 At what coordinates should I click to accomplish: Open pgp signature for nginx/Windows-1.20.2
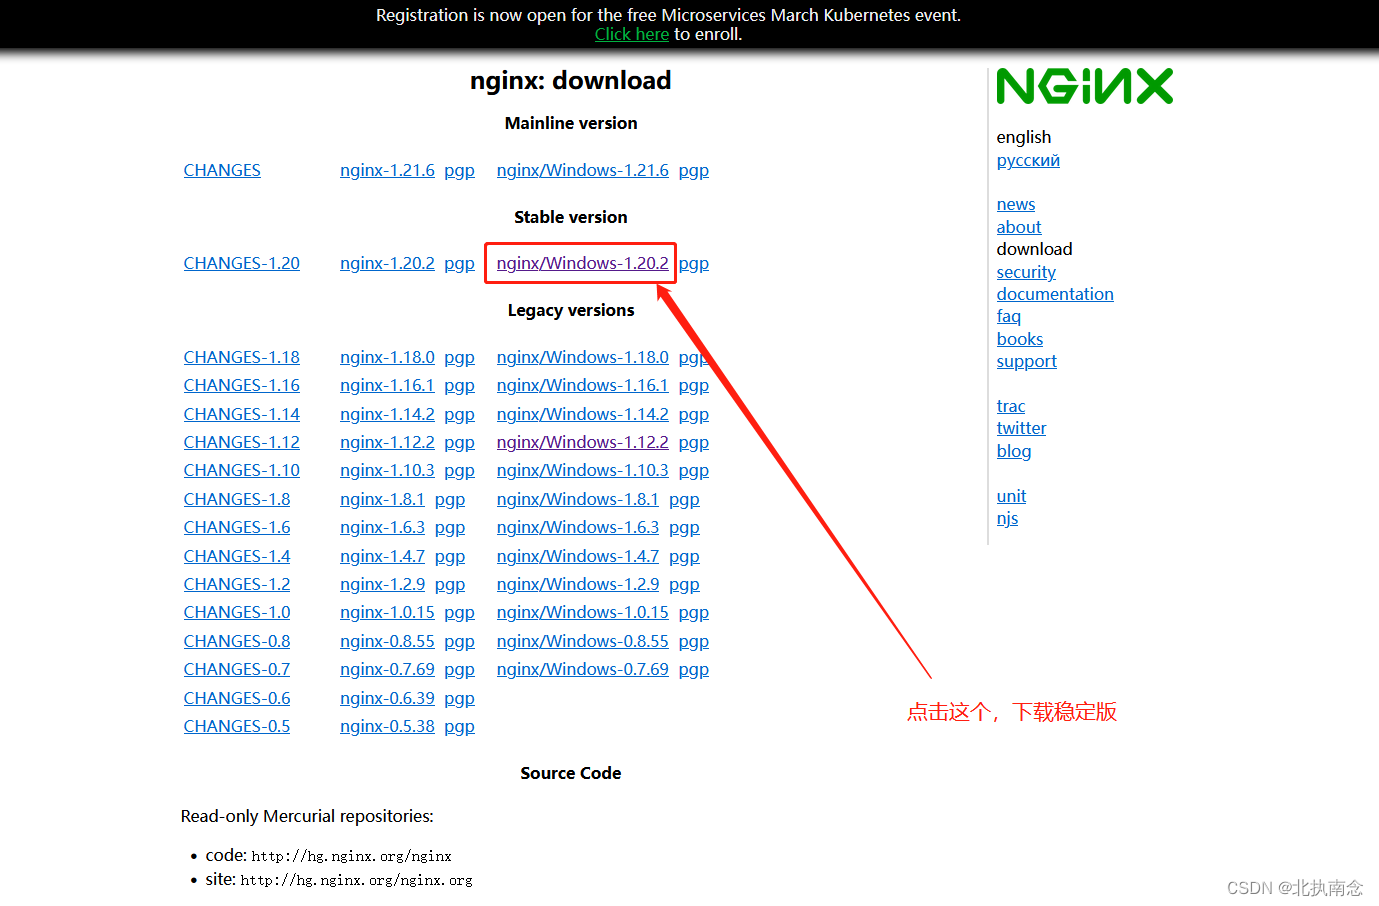pos(693,263)
